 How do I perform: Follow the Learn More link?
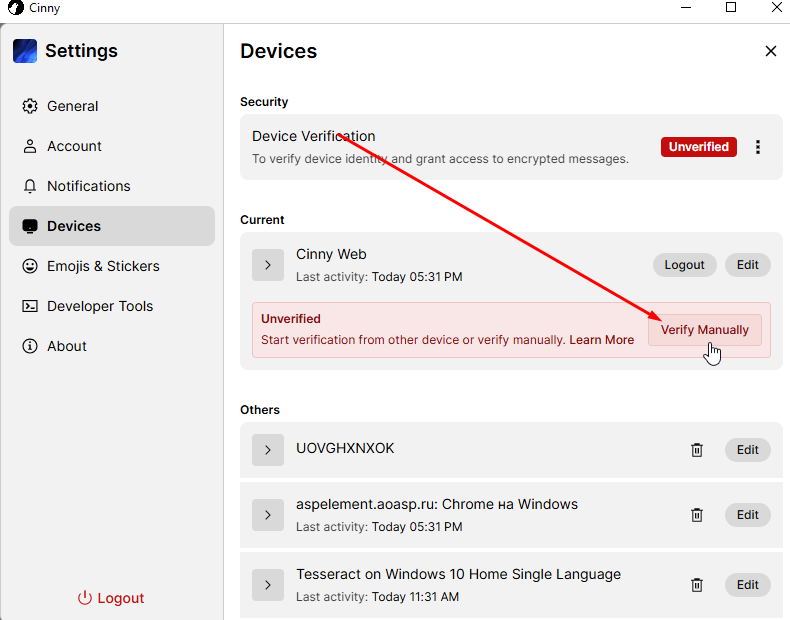click(602, 340)
